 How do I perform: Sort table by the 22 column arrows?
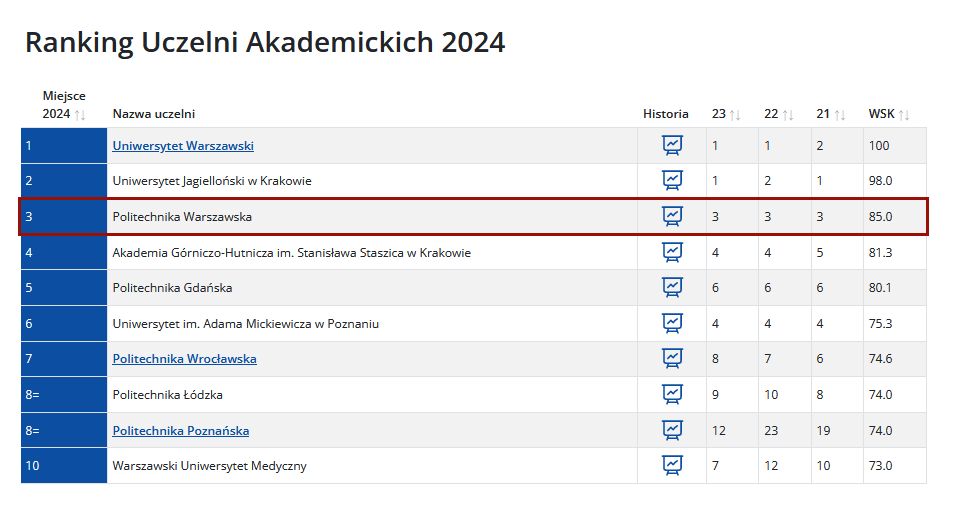click(x=788, y=114)
